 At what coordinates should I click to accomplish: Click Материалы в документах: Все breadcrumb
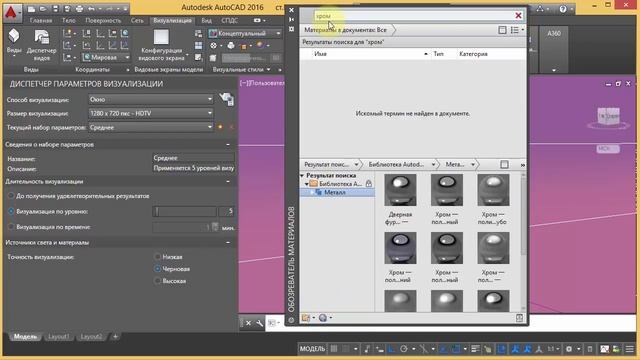click(x=345, y=30)
